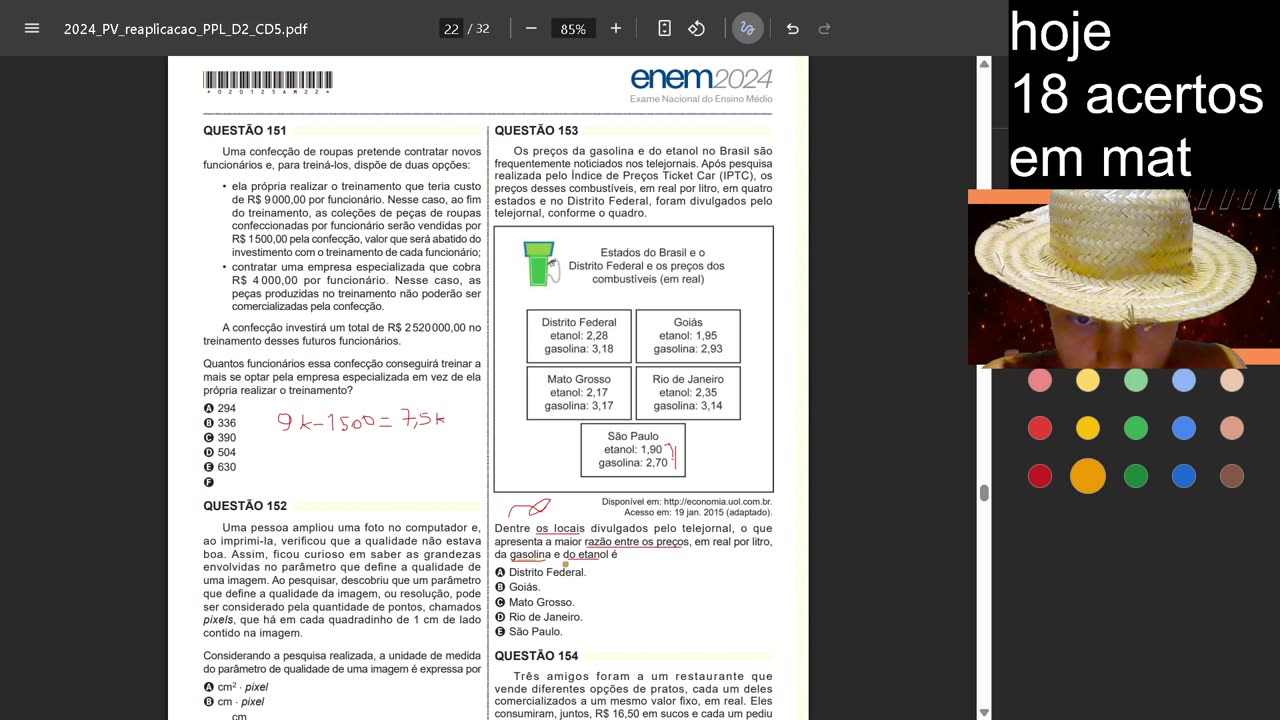Click answer option 336 in Questão 151

(220, 423)
